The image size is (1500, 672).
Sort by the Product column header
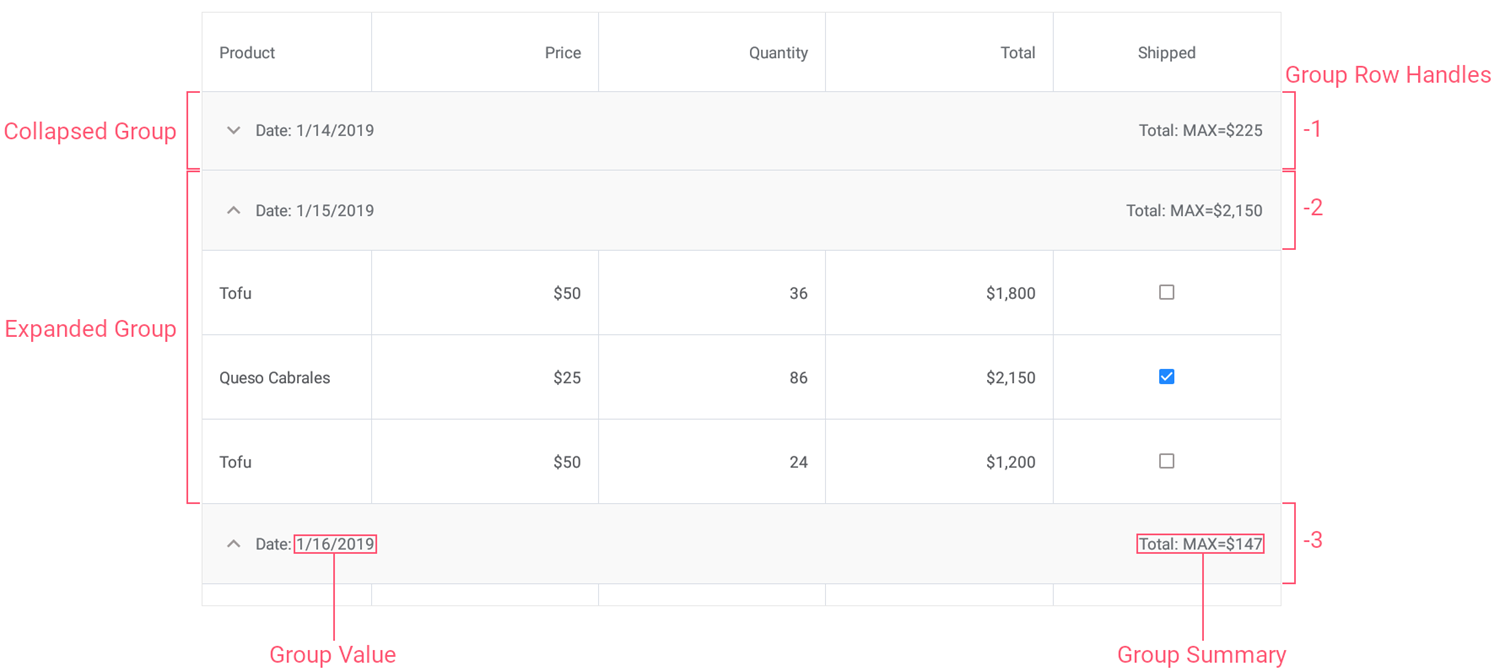point(247,53)
